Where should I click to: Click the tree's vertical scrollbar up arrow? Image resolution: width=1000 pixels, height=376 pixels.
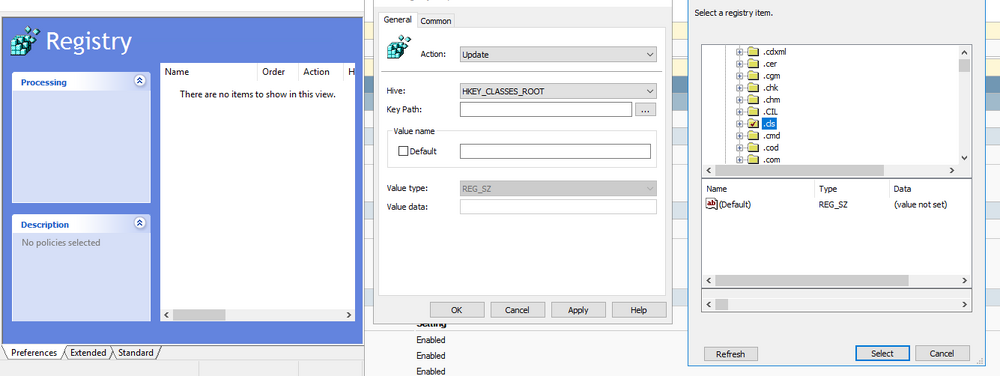click(964, 52)
